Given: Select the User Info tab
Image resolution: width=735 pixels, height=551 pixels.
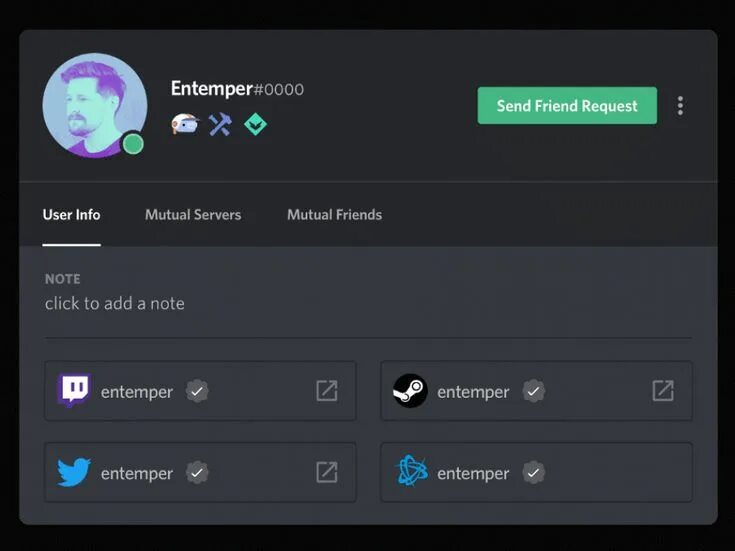Looking at the screenshot, I should [72, 215].
